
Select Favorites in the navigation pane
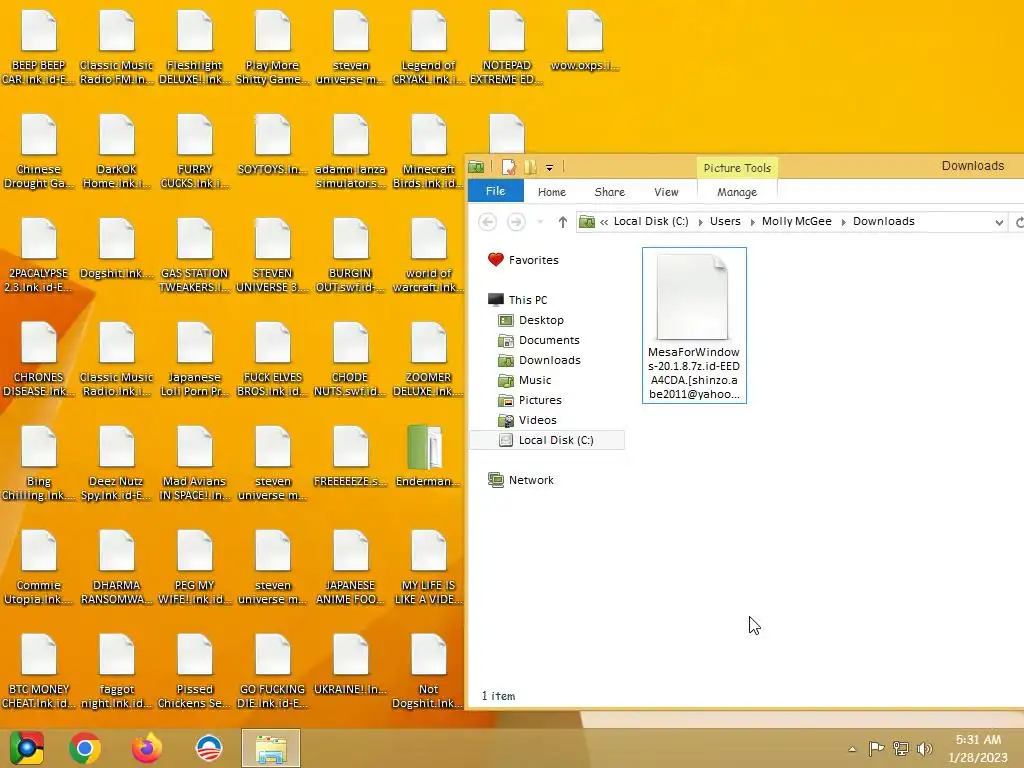[x=523, y=260]
